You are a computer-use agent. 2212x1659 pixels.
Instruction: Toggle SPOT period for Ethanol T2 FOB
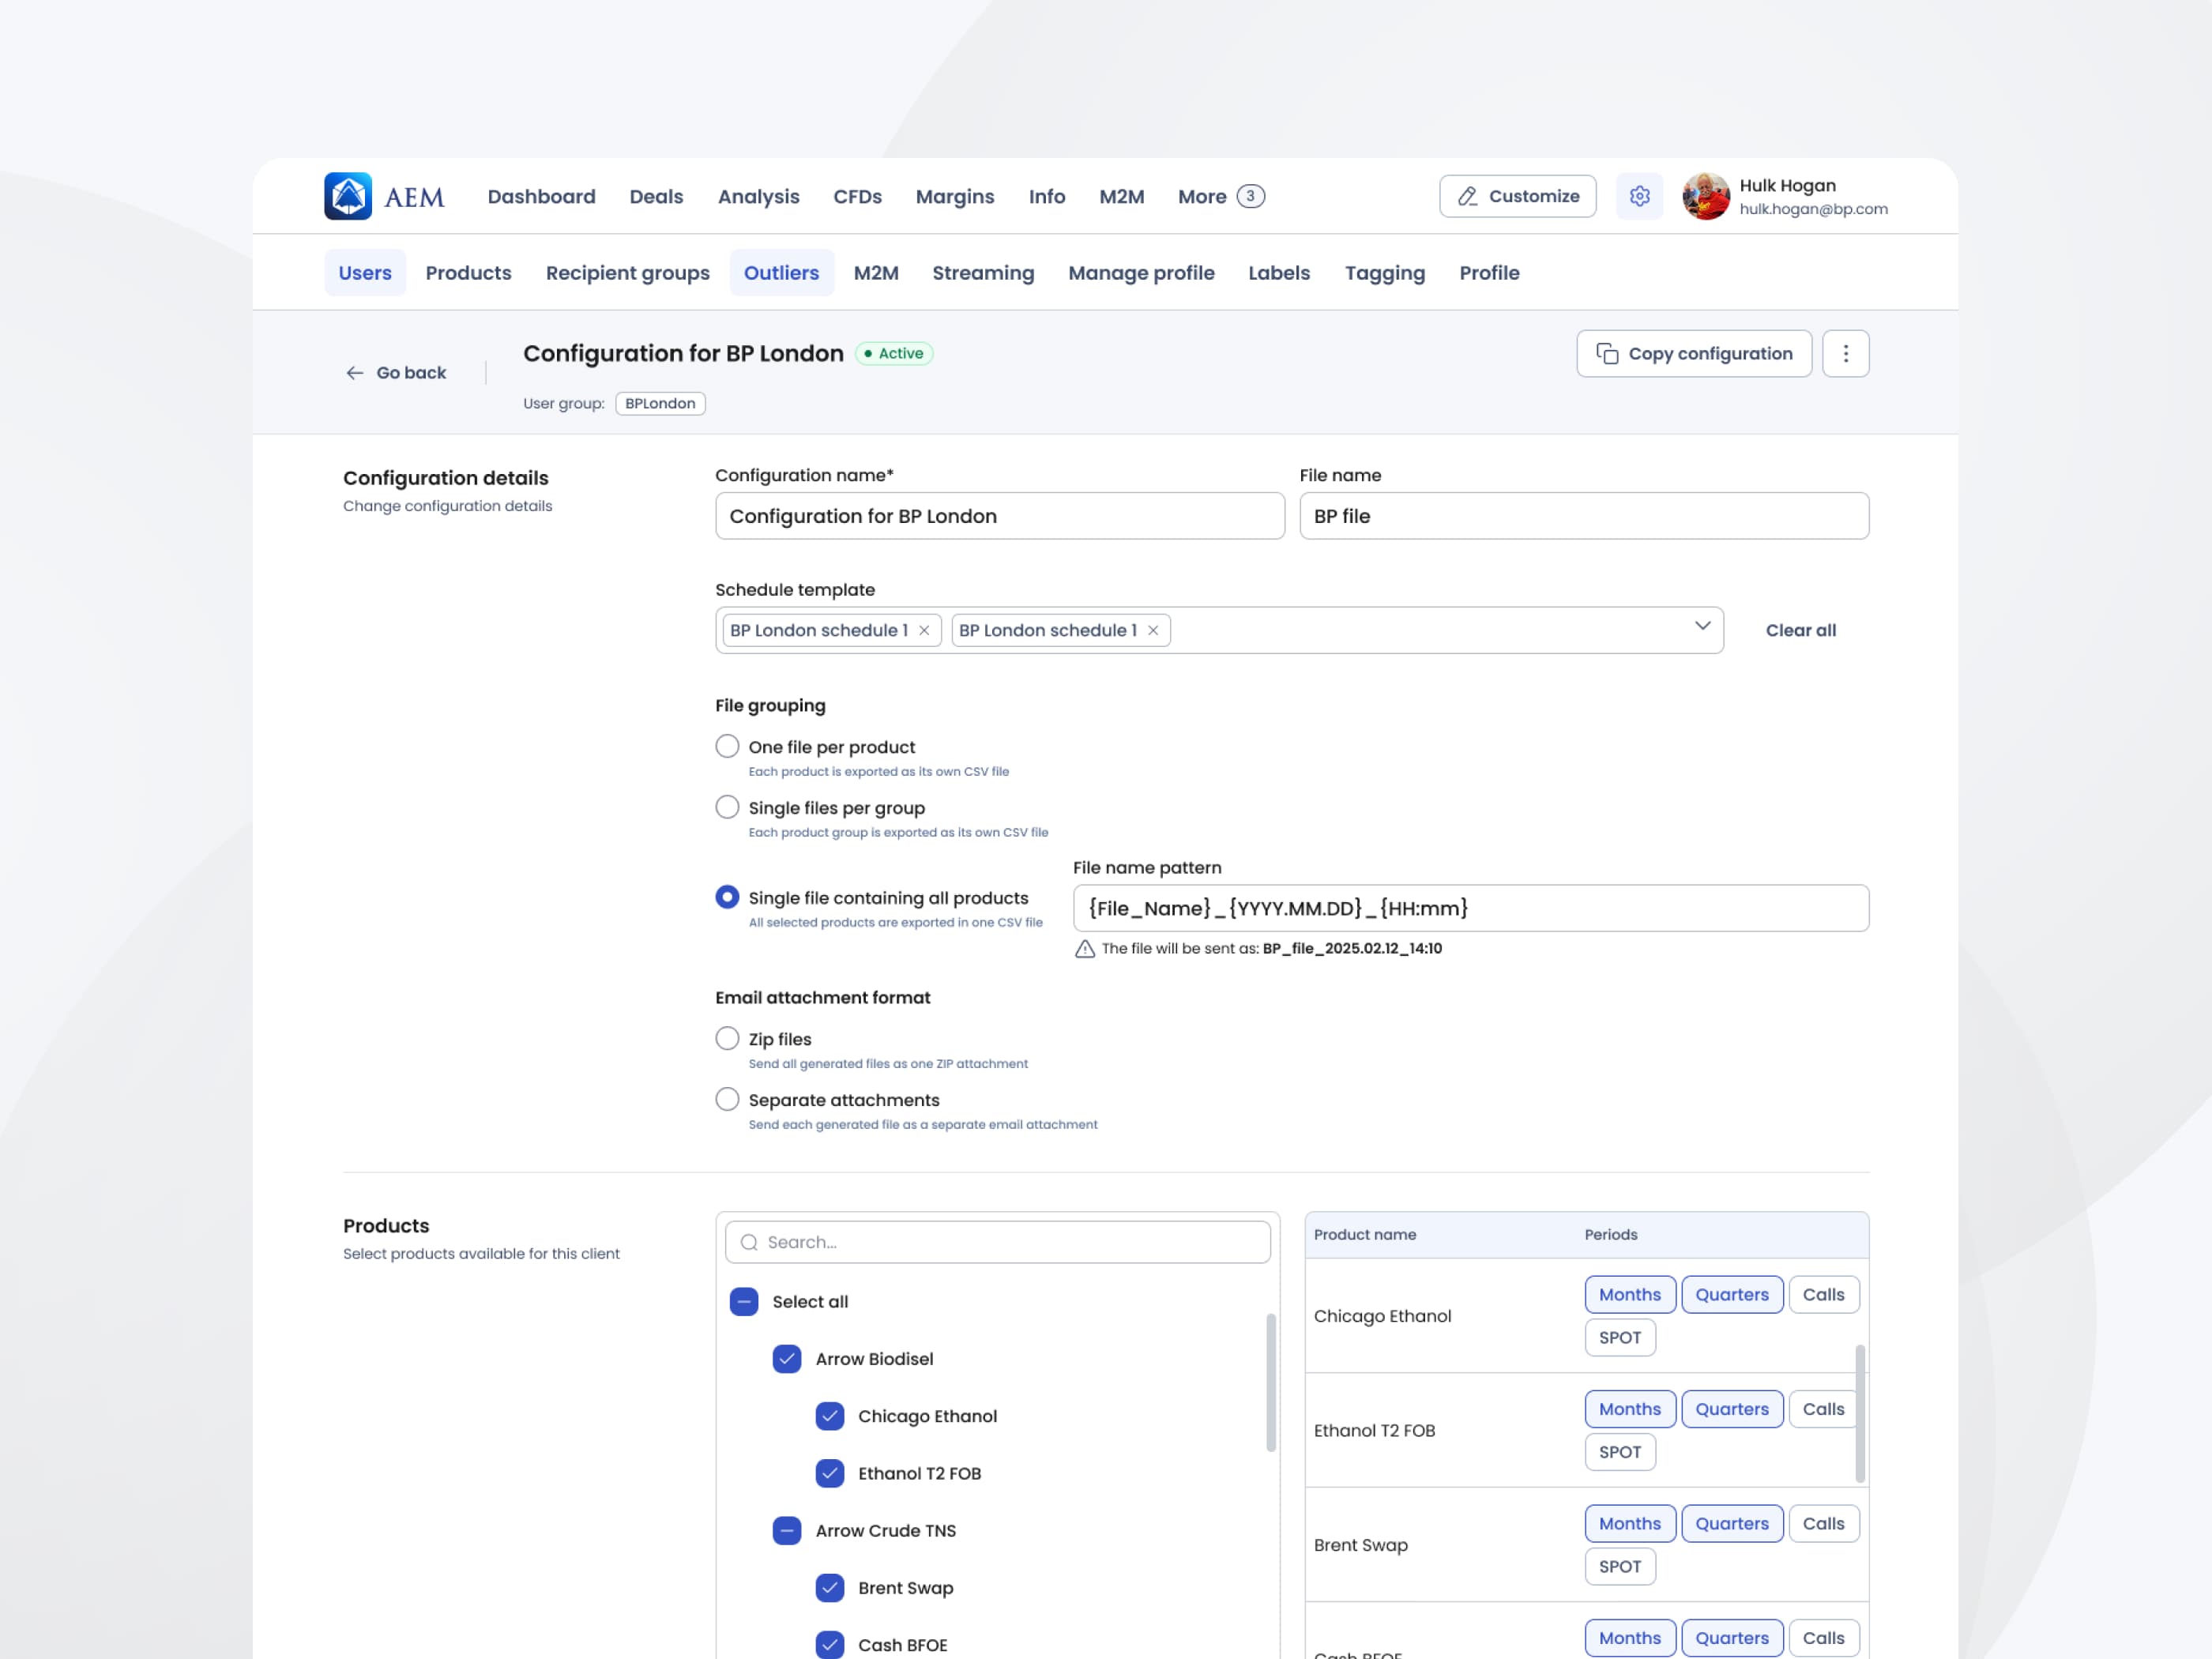[x=1620, y=1452]
